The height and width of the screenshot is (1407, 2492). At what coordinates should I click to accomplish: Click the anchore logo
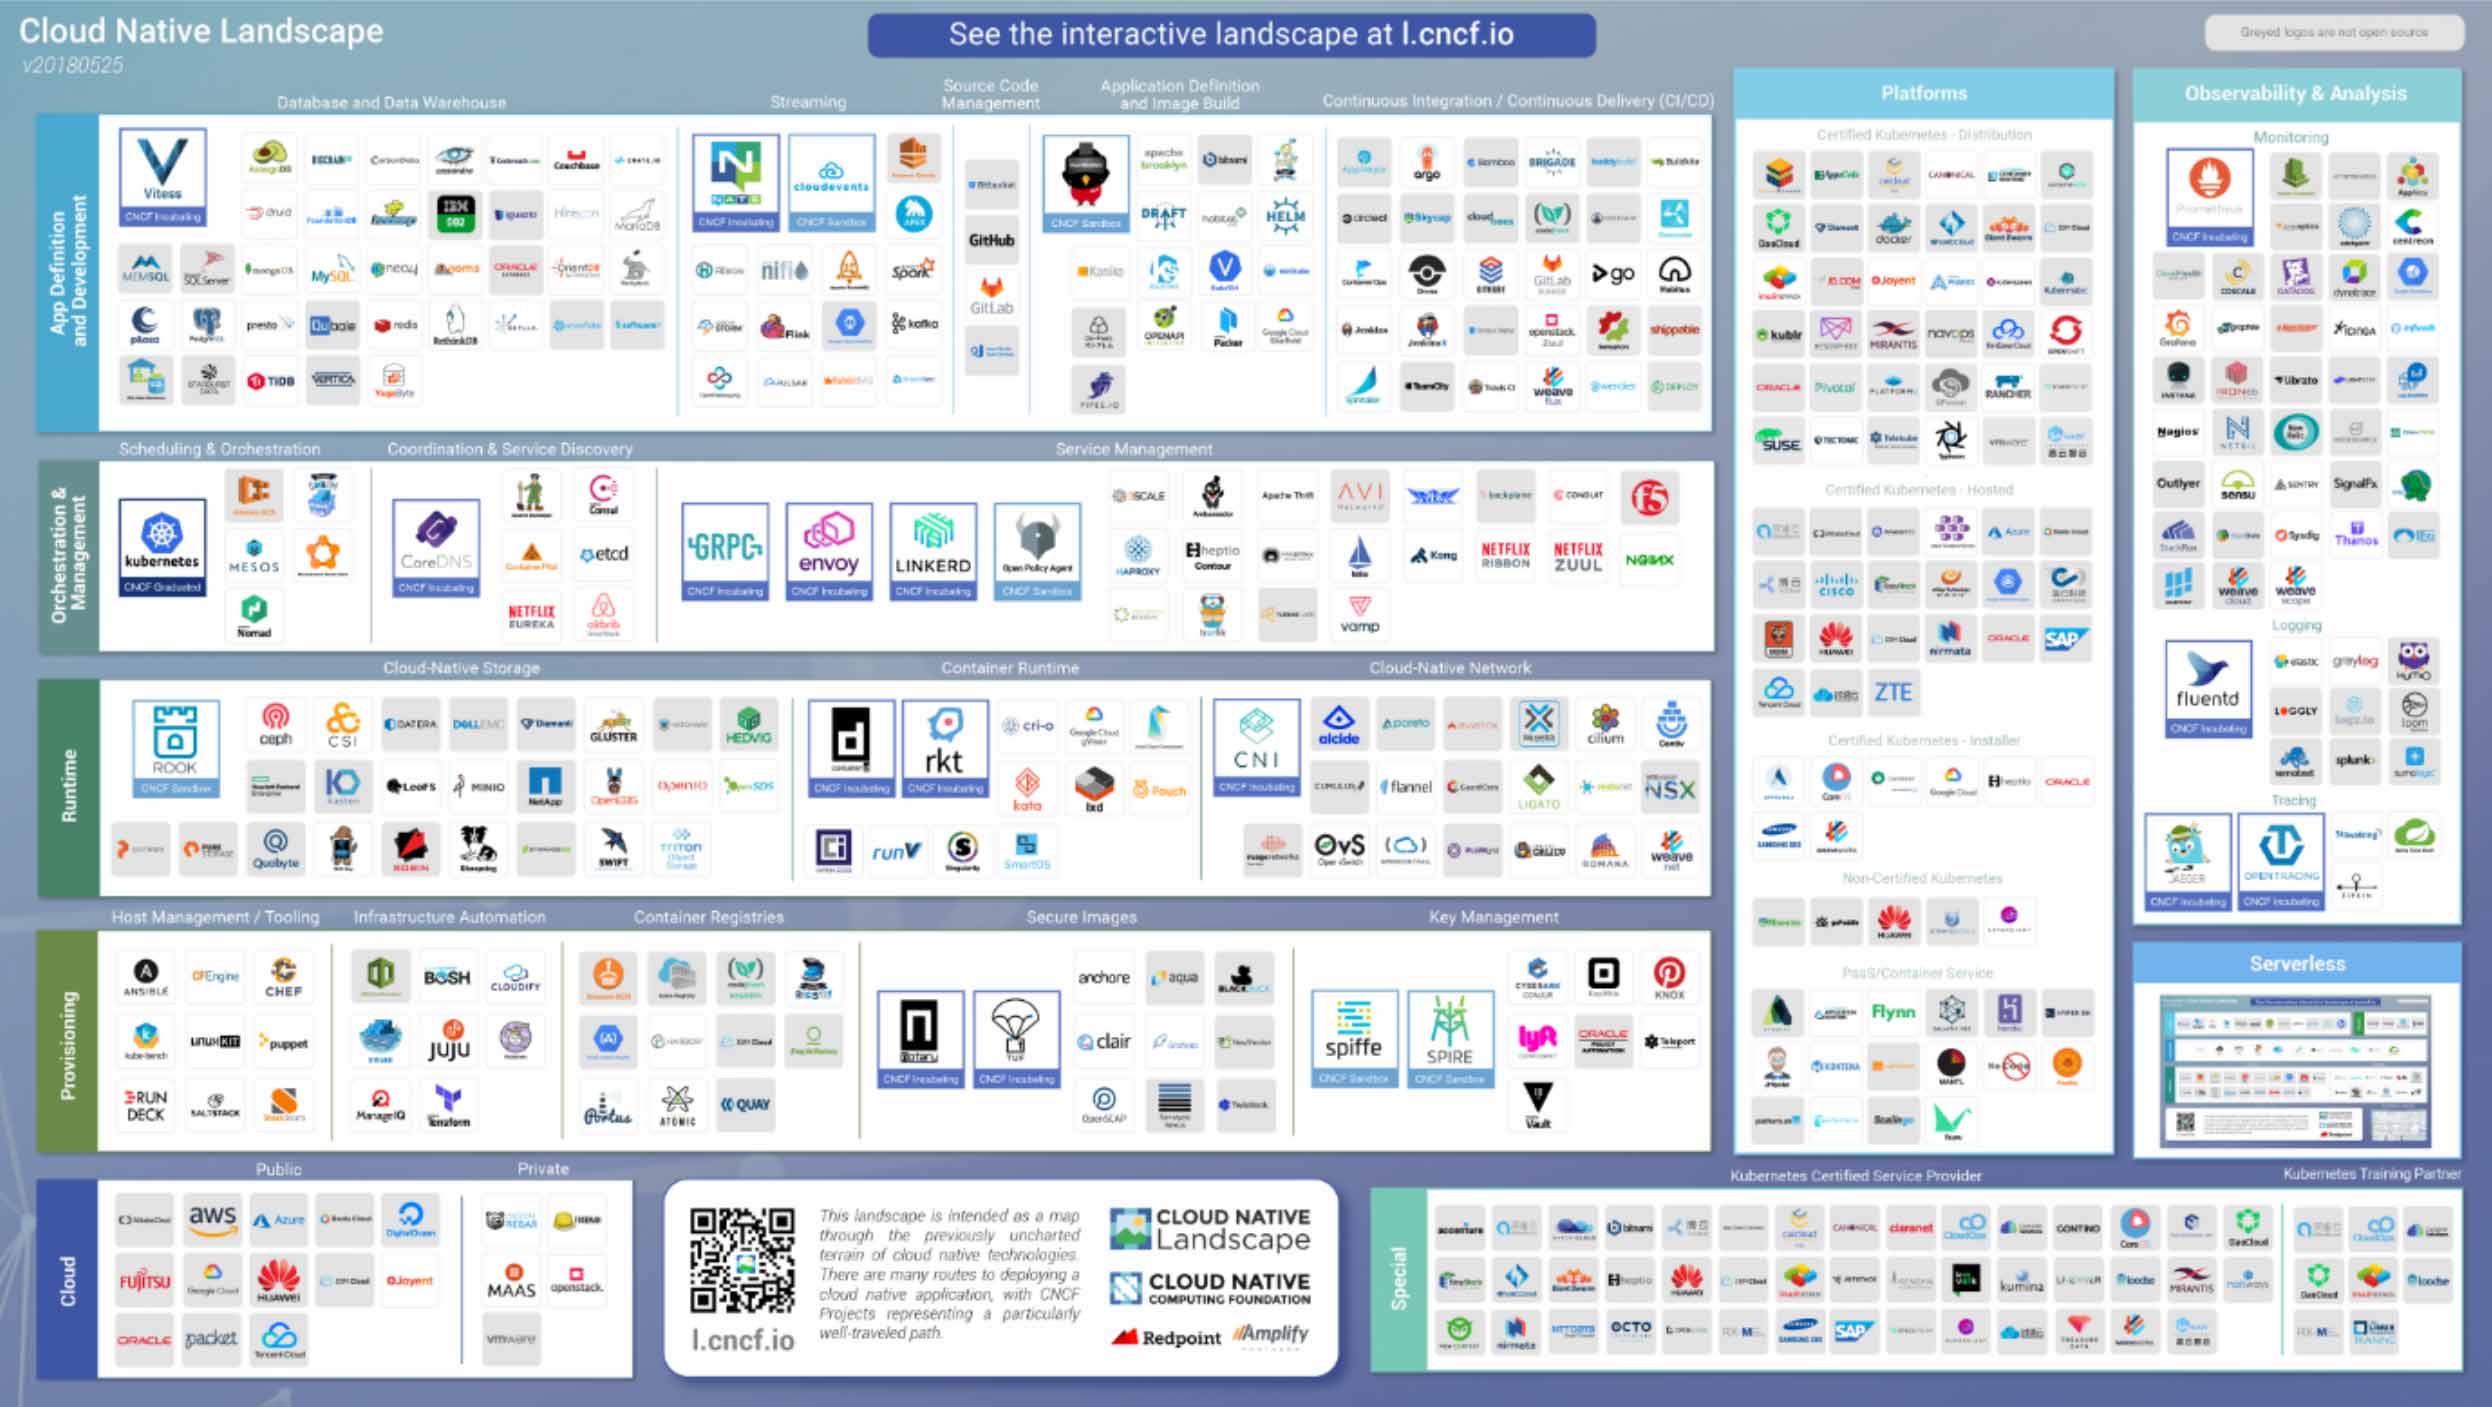[x=1104, y=977]
